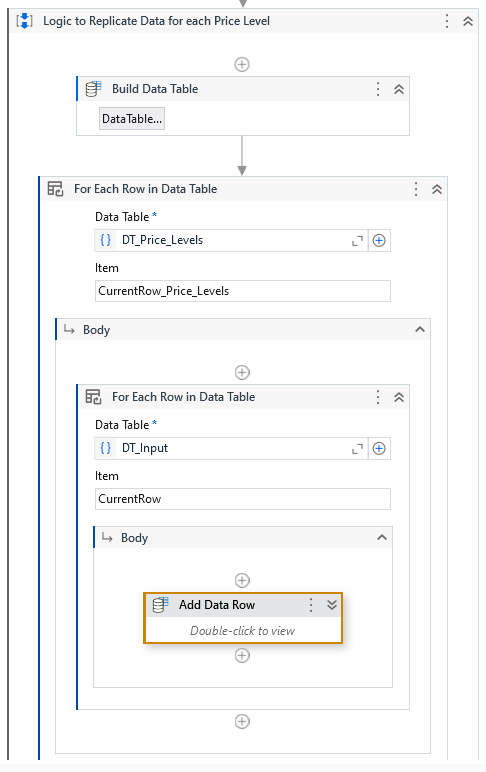
Task: Collapse the inner For Each Row activity
Action: [399, 397]
